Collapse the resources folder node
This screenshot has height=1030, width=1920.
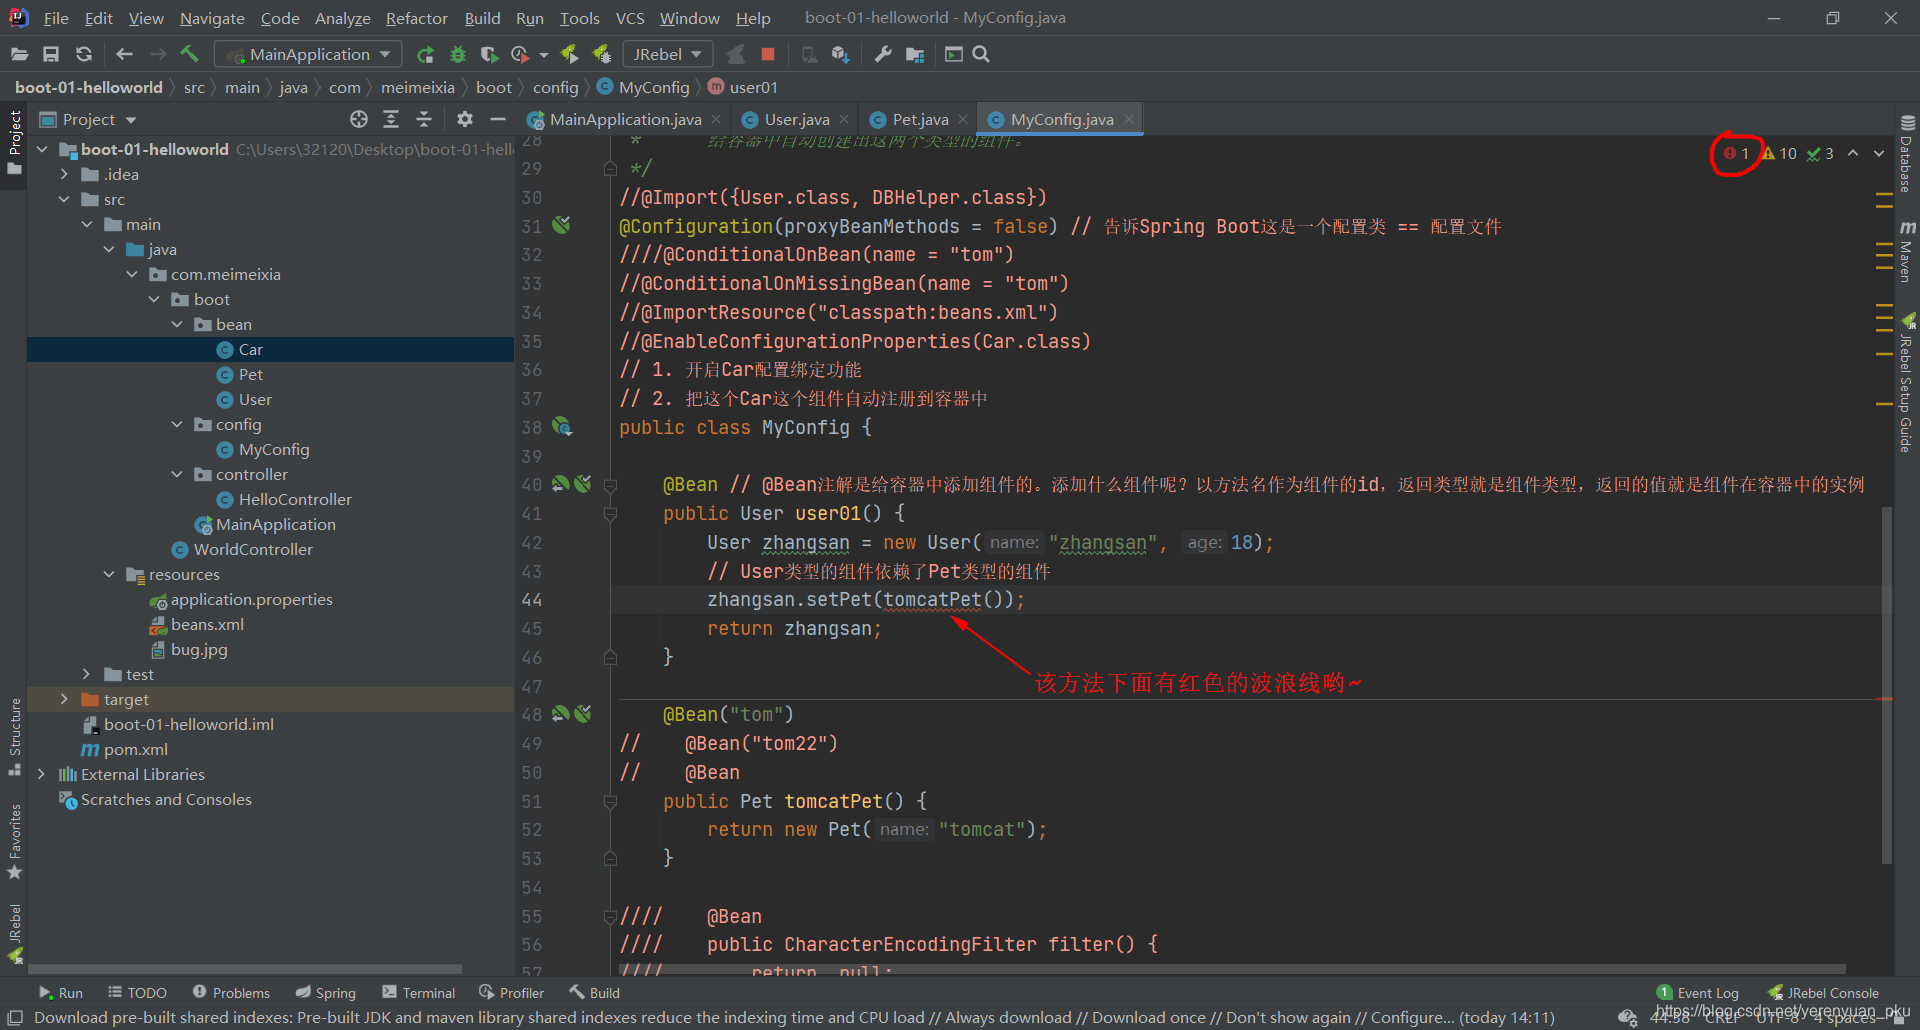(x=109, y=574)
